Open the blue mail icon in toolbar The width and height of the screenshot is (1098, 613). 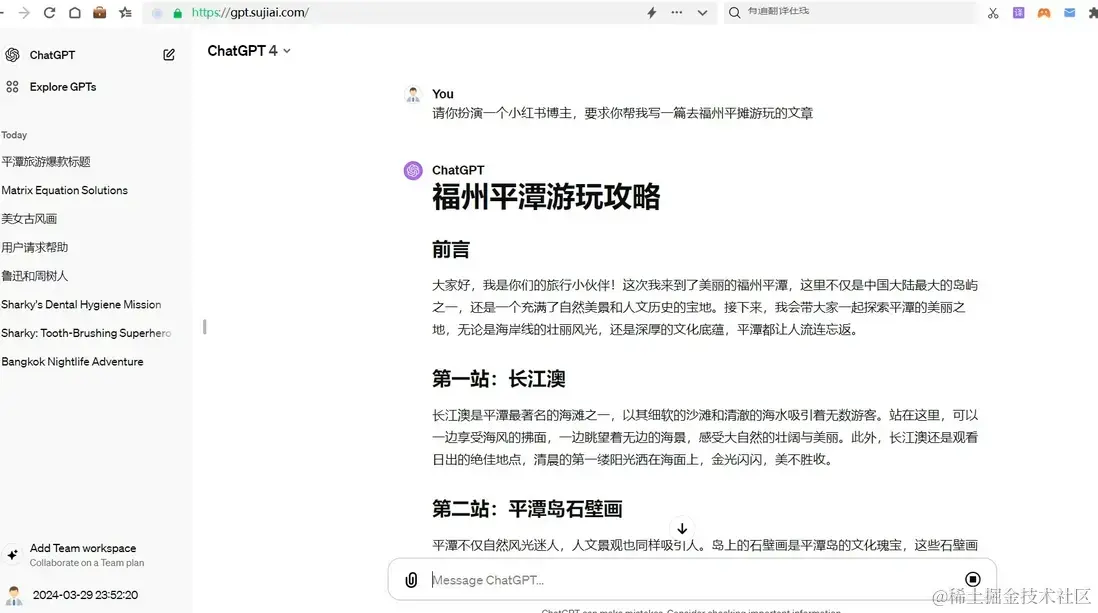(x=1069, y=13)
